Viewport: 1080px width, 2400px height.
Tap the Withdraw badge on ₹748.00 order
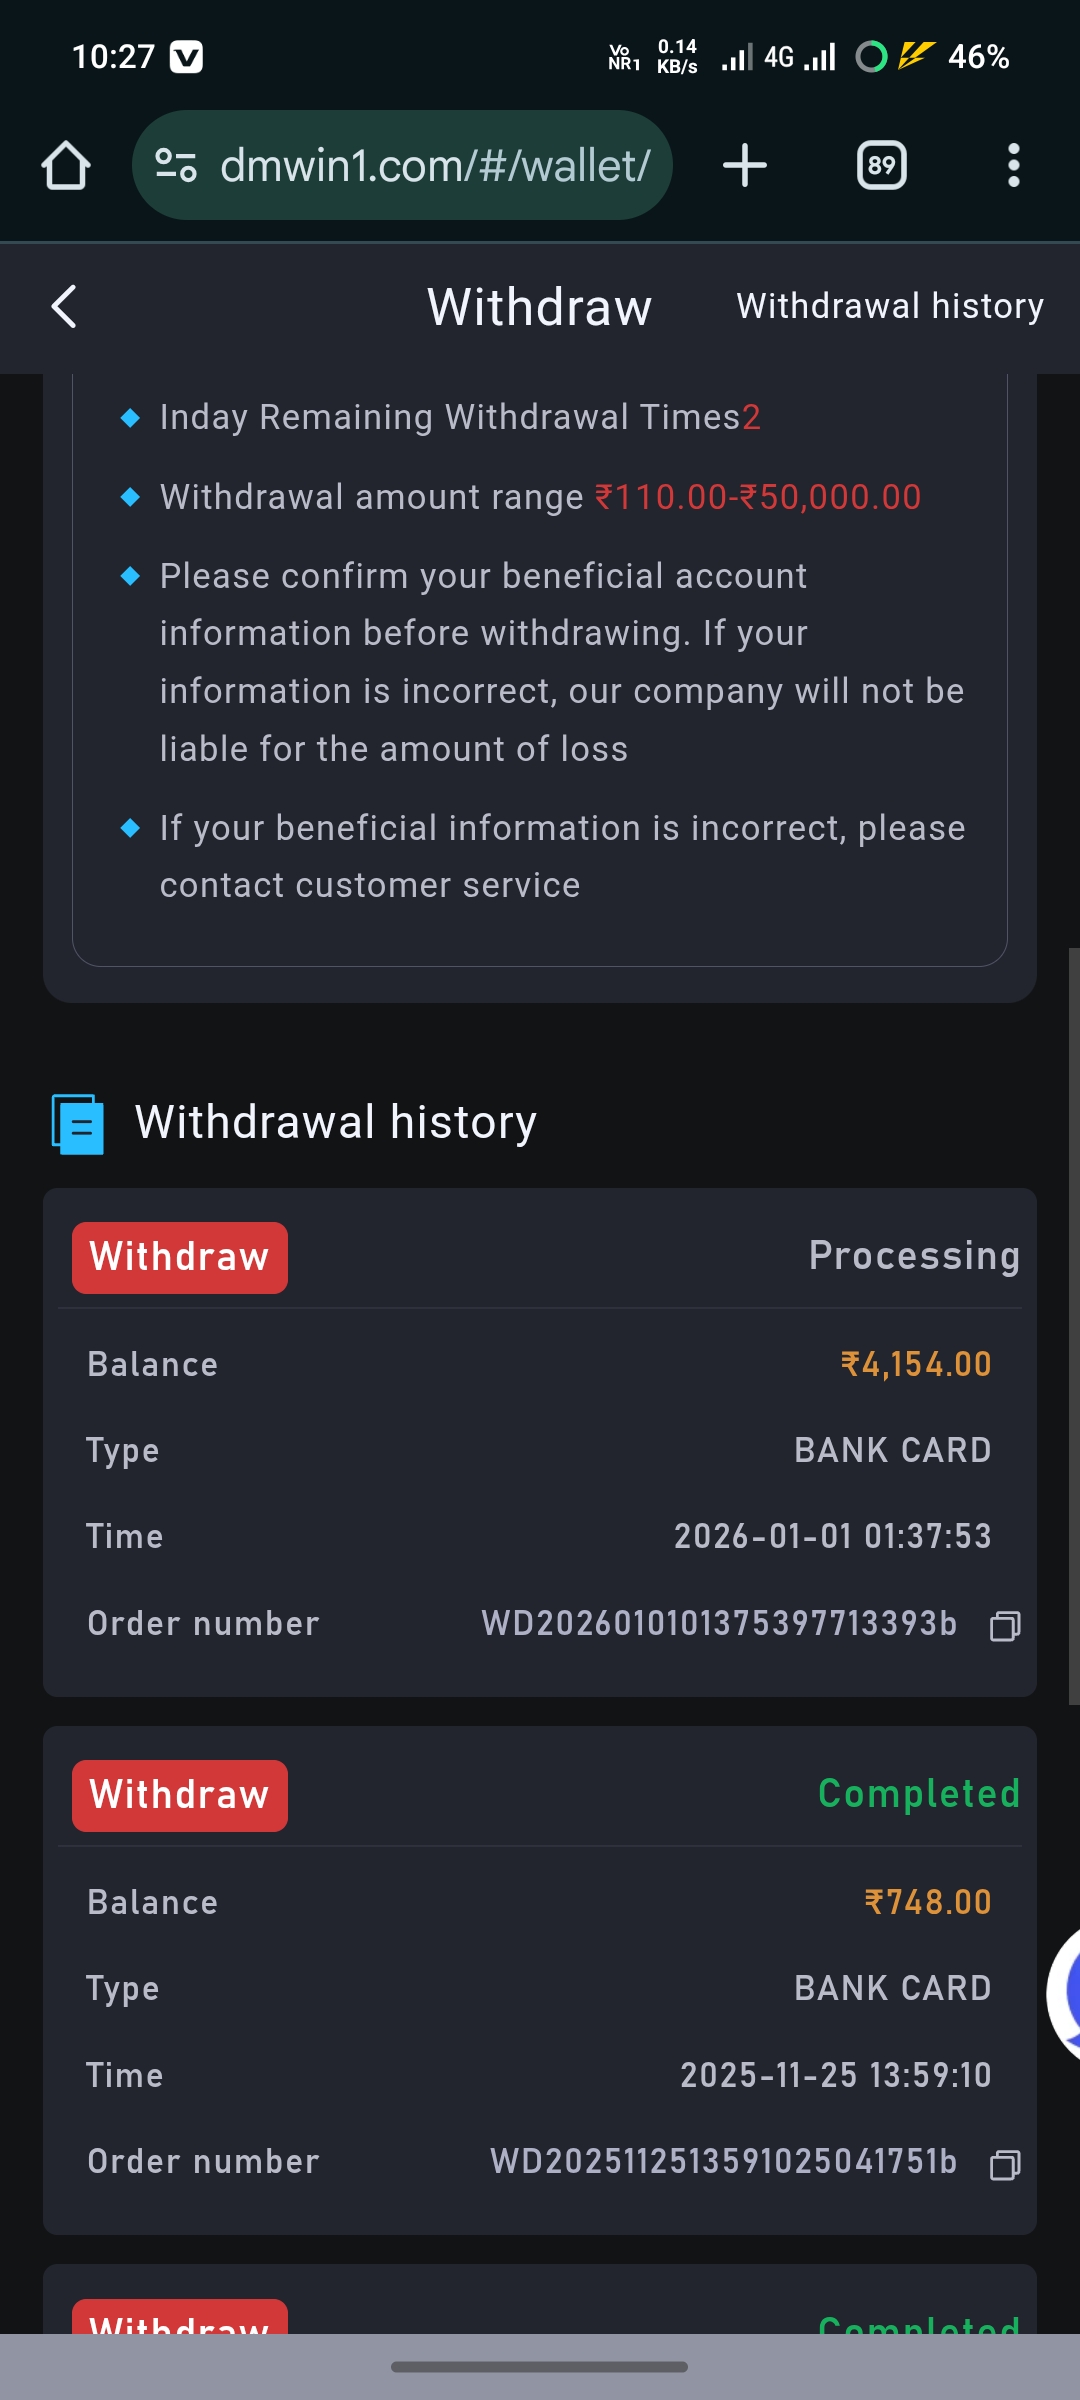coord(180,1796)
